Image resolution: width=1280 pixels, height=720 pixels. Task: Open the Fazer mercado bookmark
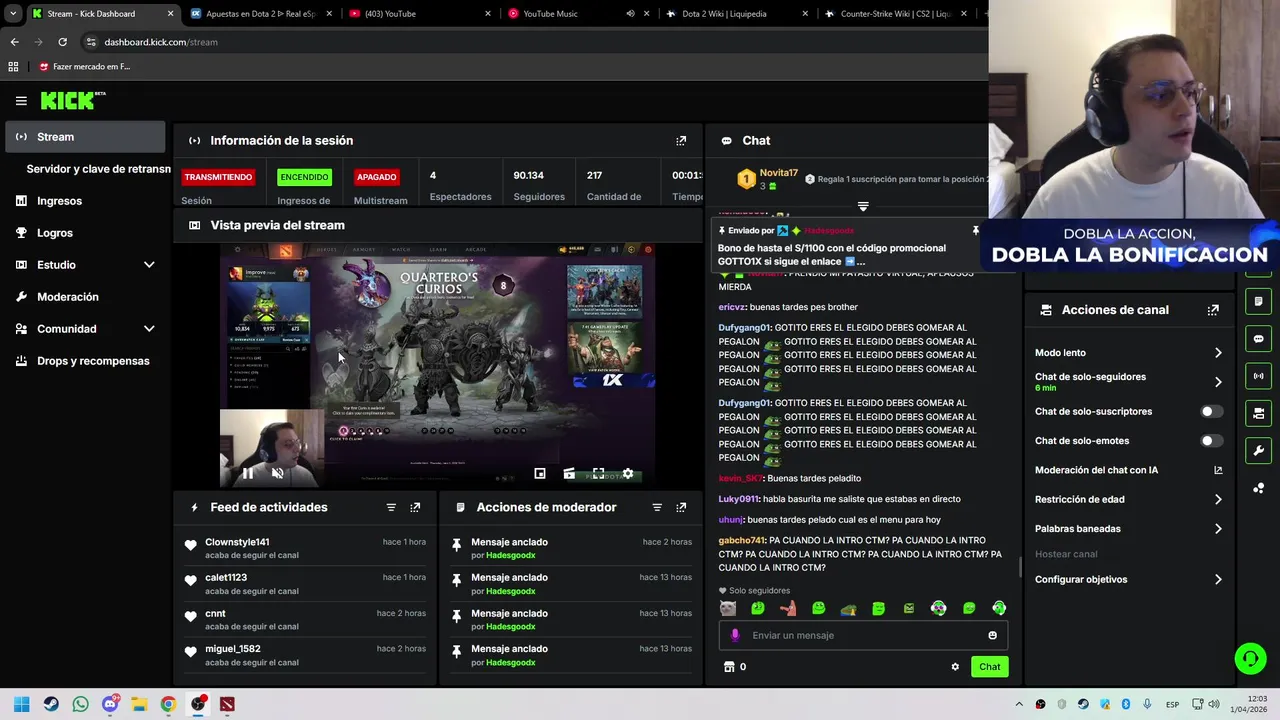coord(84,67)
